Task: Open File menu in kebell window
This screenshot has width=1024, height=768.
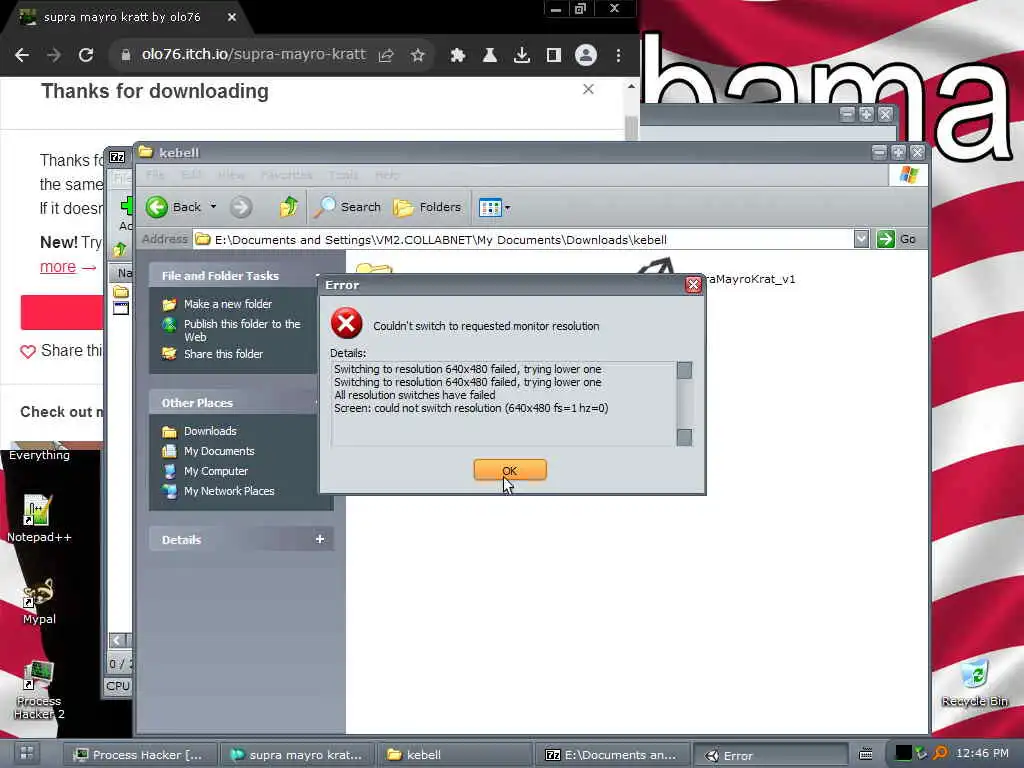Action: (x=155, y=174)
